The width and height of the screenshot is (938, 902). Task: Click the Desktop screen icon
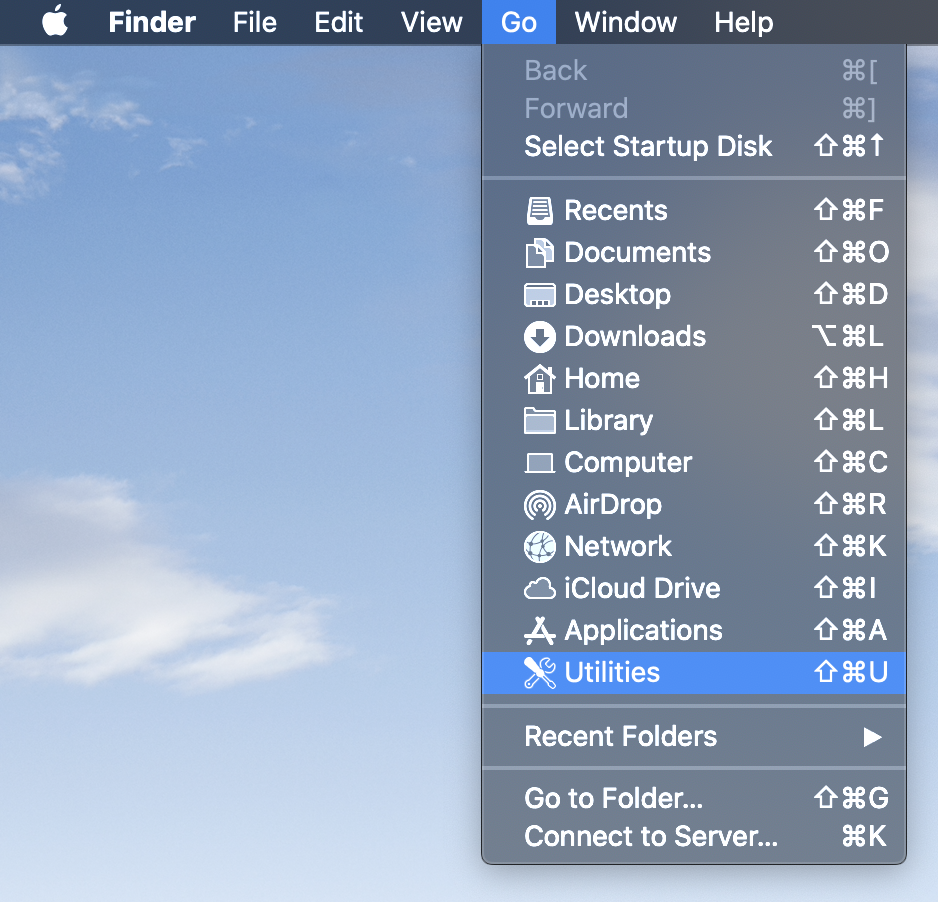pyautogui.click(x=539, y=295)
